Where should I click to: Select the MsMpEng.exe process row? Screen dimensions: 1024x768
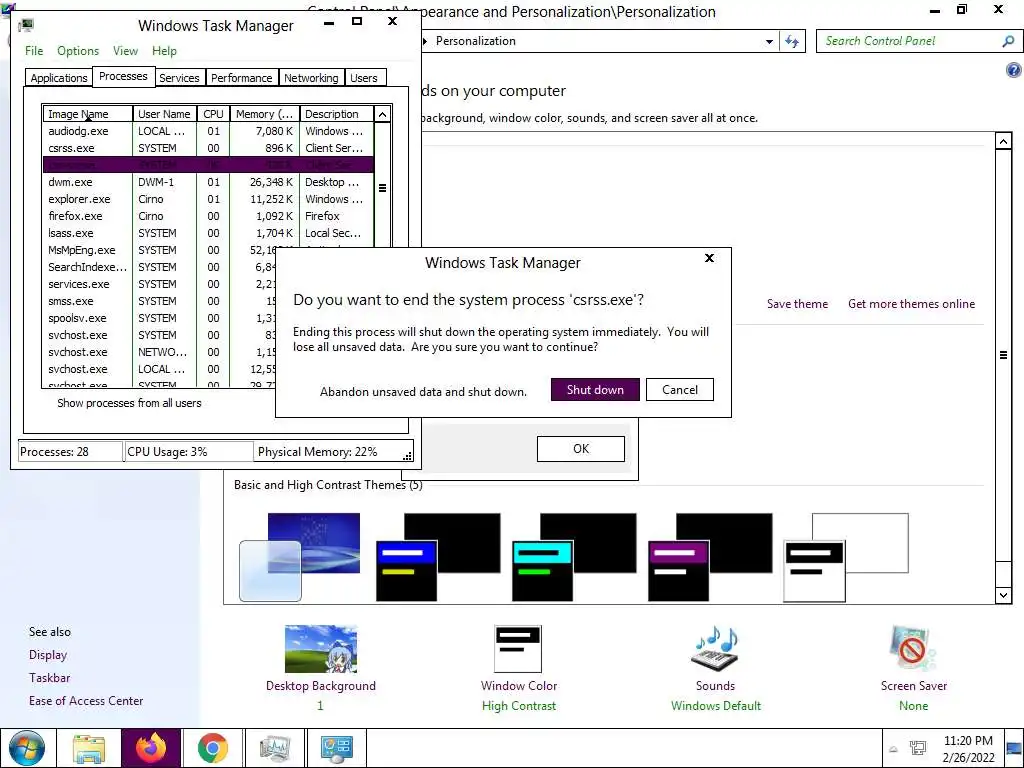click(x=159, y=250)
